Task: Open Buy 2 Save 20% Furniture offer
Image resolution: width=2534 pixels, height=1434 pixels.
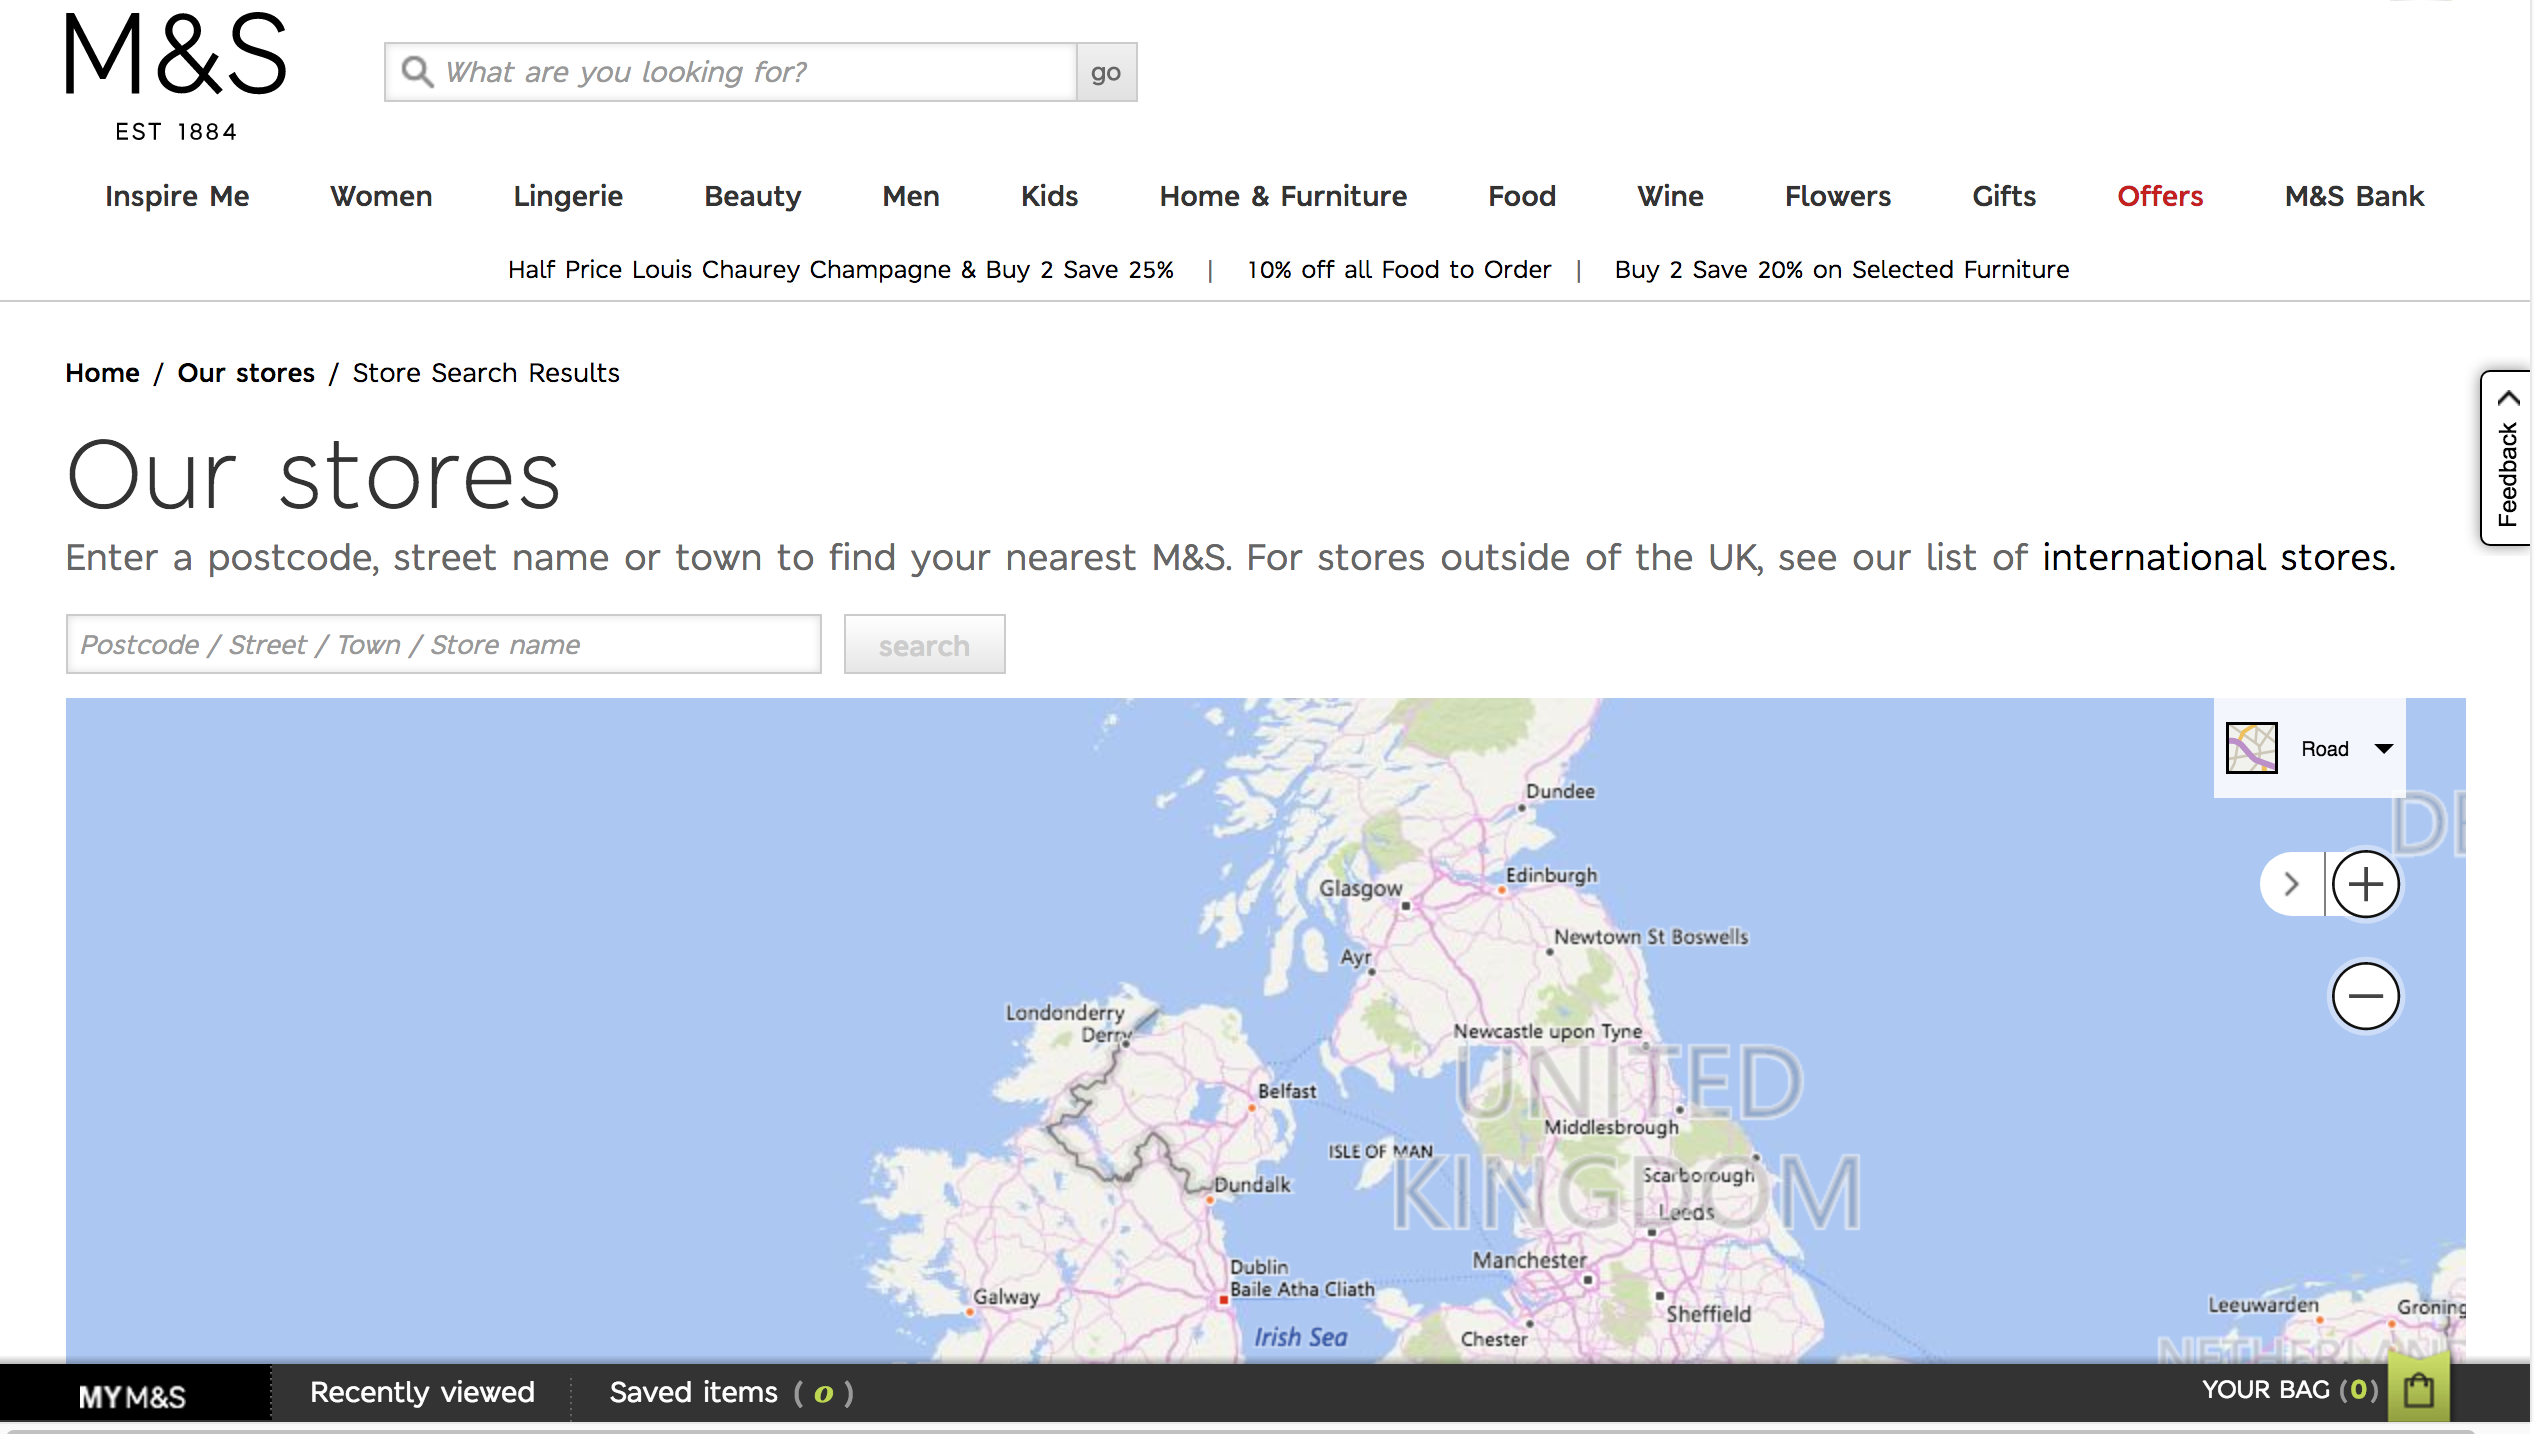Action: [x=1842, y=270]
